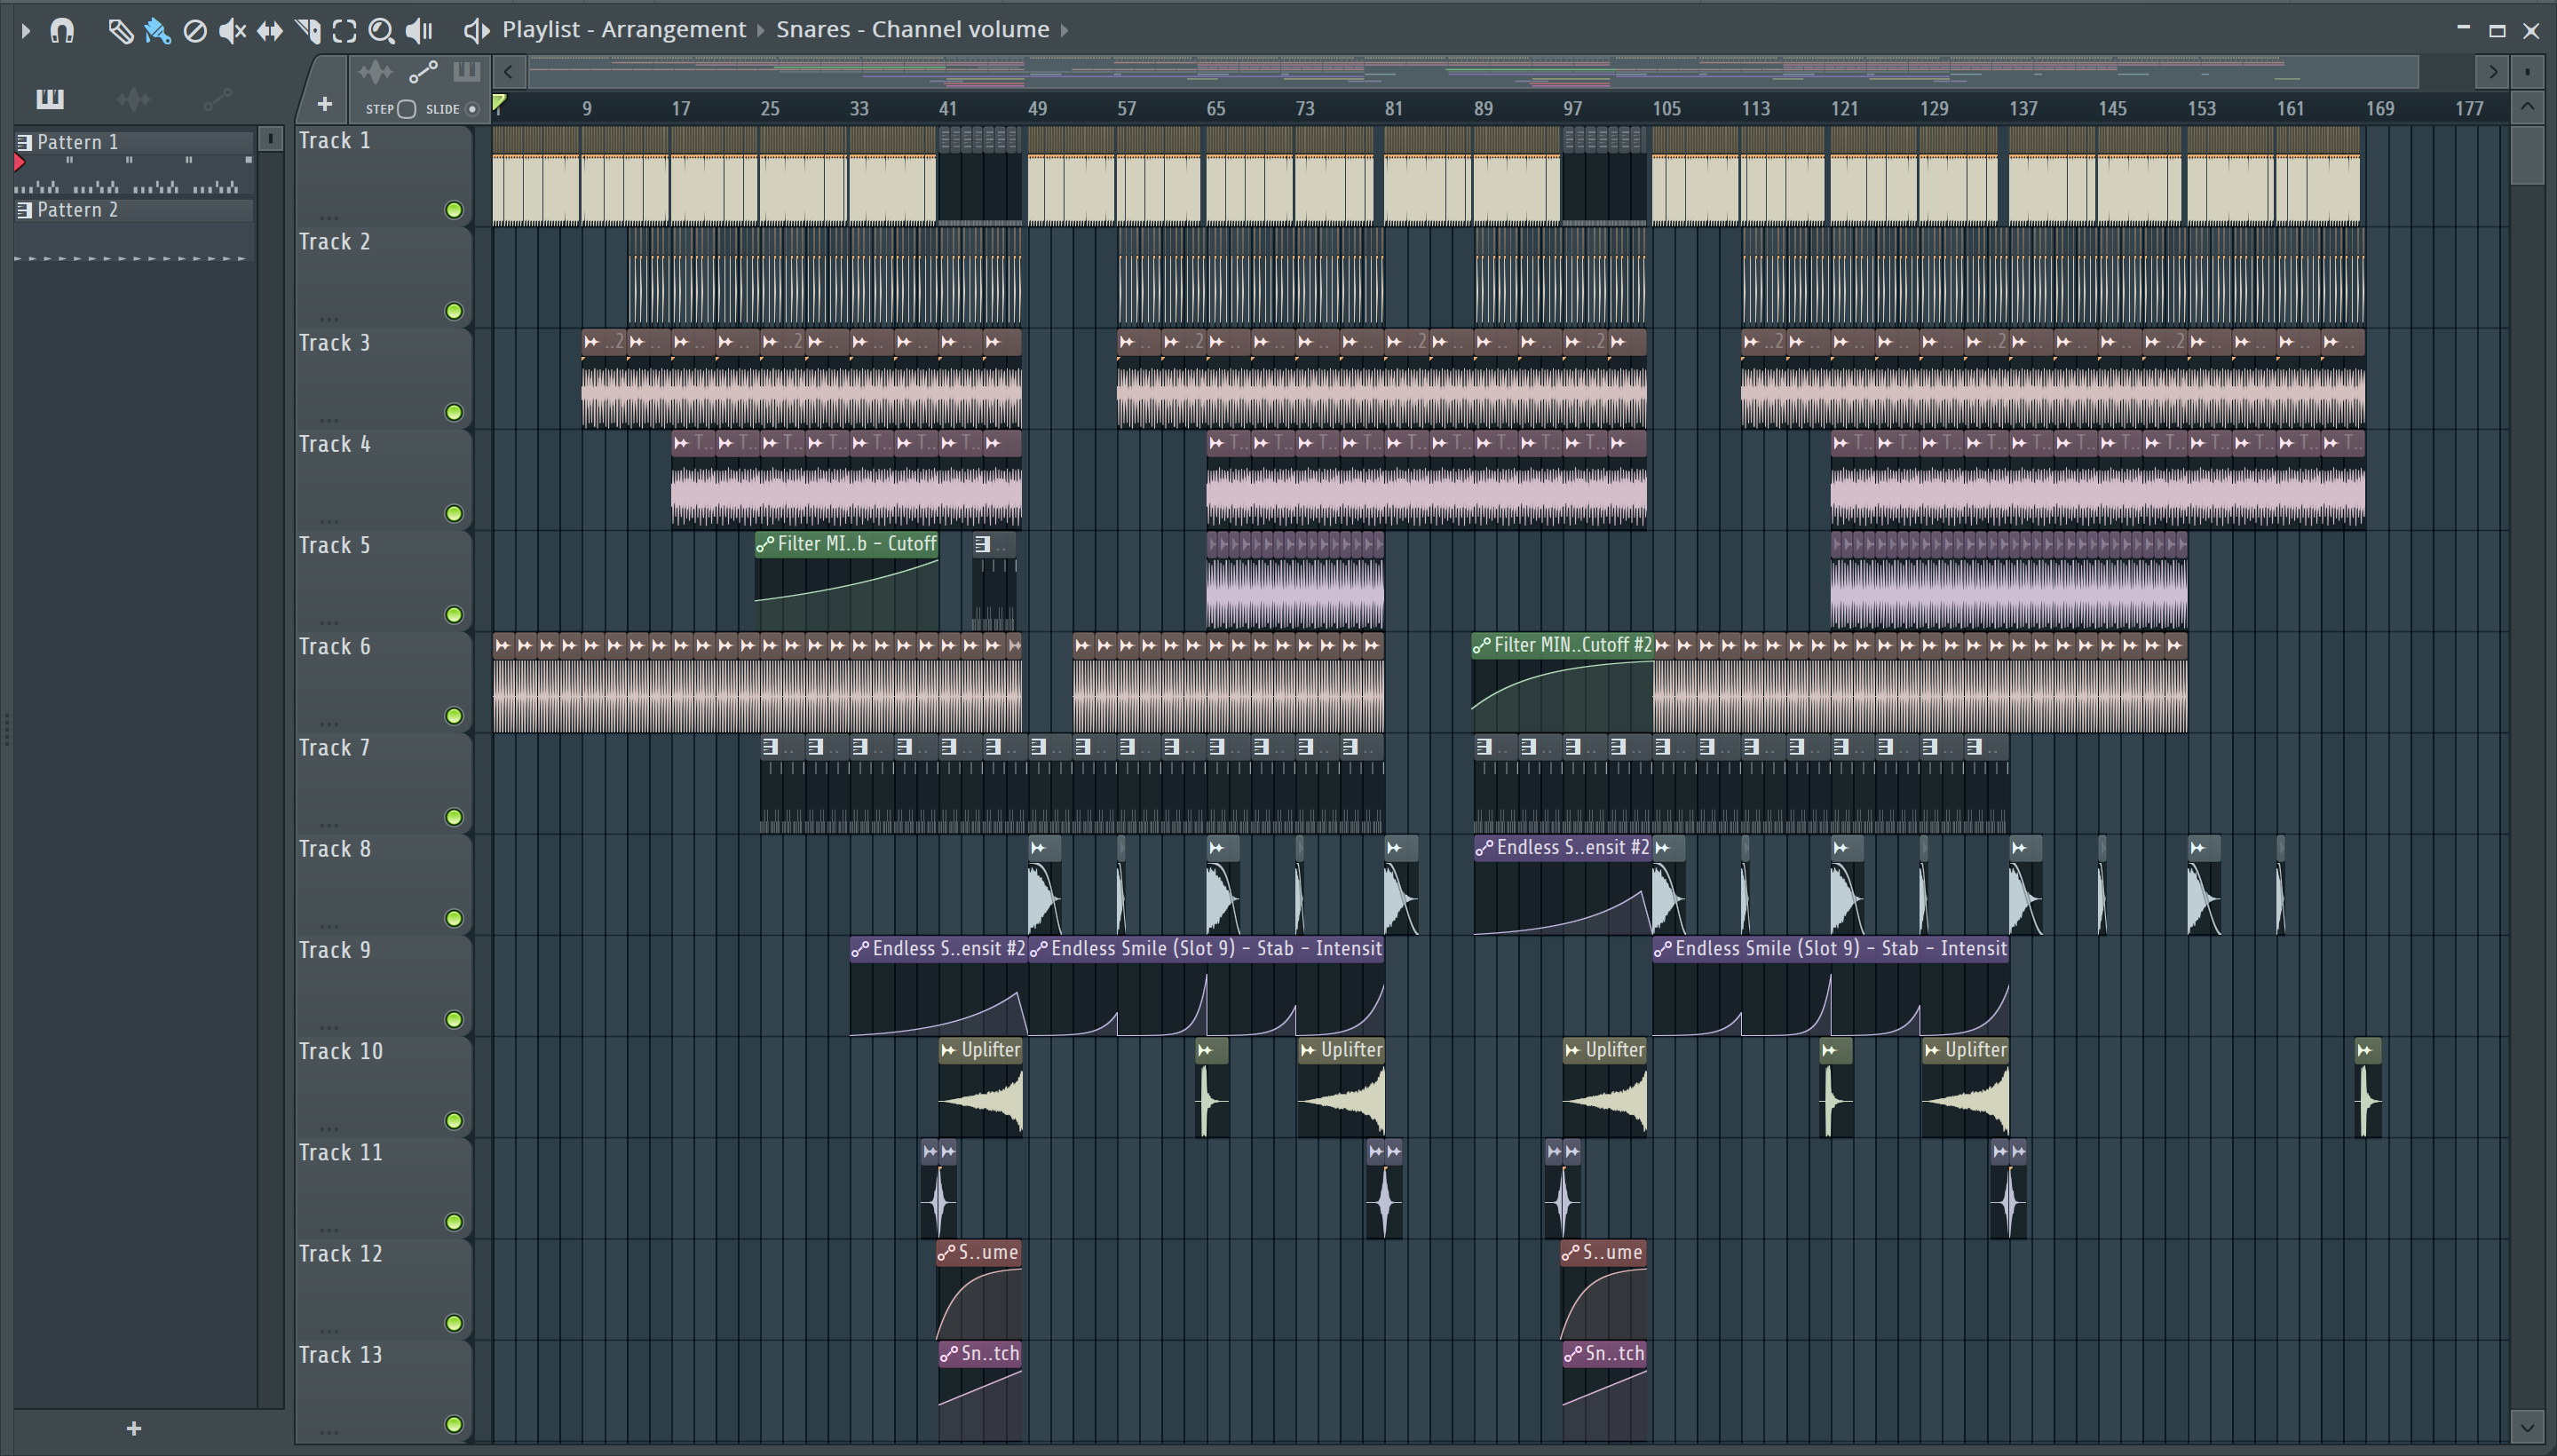
Task: Toggle the STEP editing checkbox
Action: pyautogui.click(x=406, y=109)
